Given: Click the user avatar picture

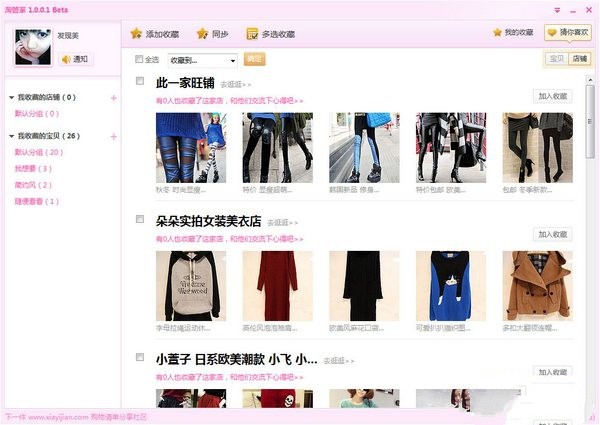Looking at the screenshot, I should tap(33, 47).
